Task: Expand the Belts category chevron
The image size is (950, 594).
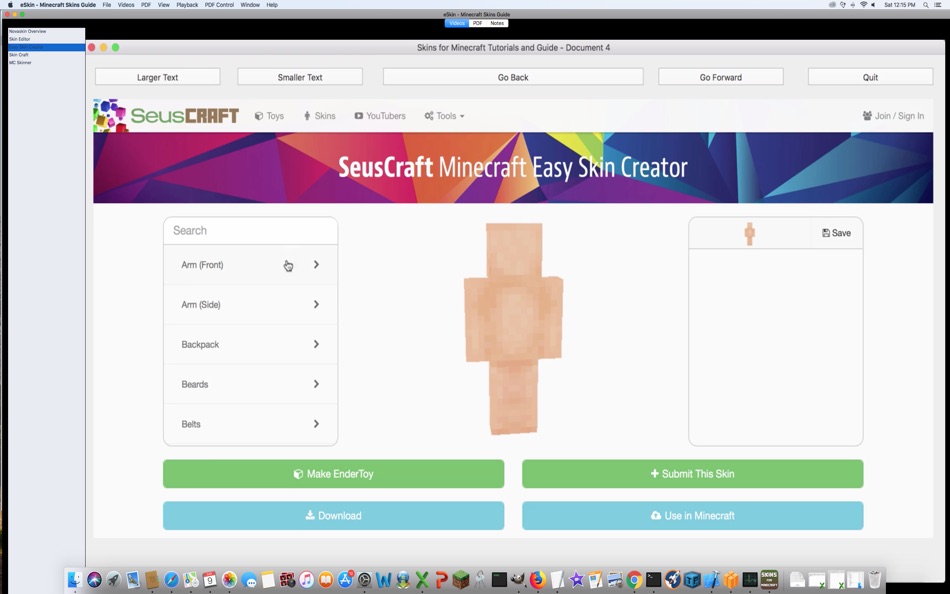Action: [x=316, y=424]
